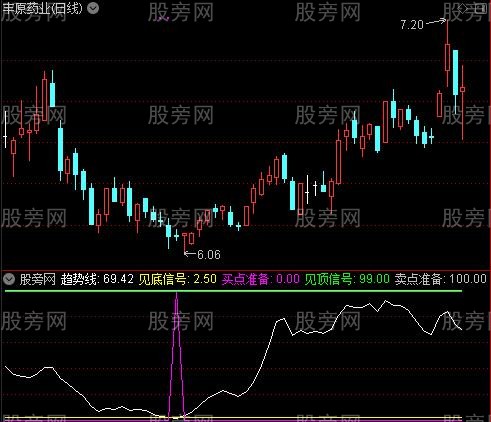Click the 股旁网 indicator name label
Screen dimensions: 491x422
pos(38,279)
